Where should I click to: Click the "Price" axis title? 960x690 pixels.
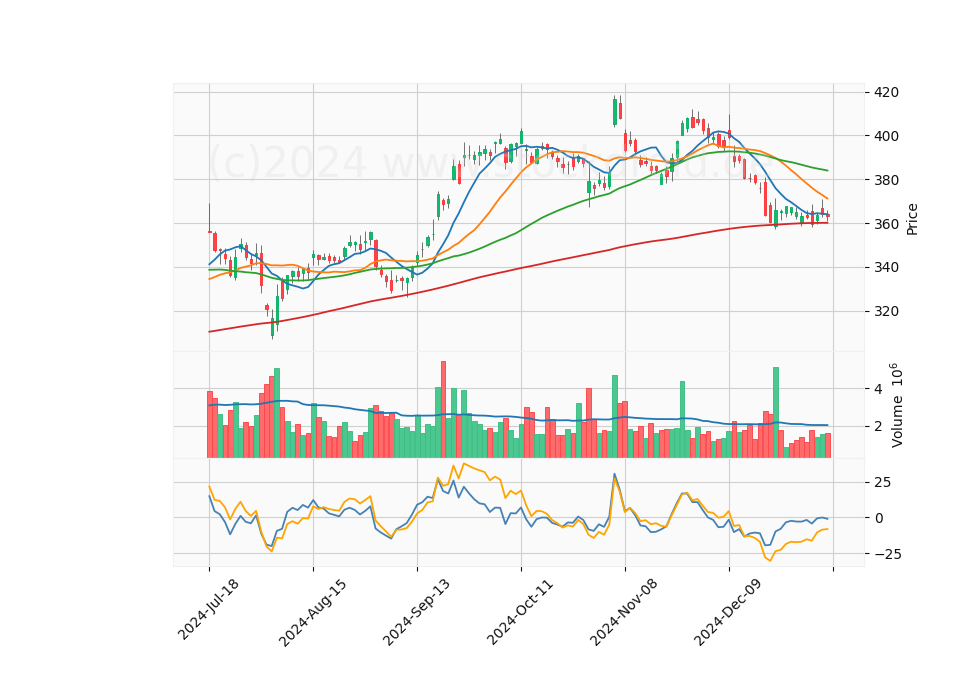tap(912, 219)
